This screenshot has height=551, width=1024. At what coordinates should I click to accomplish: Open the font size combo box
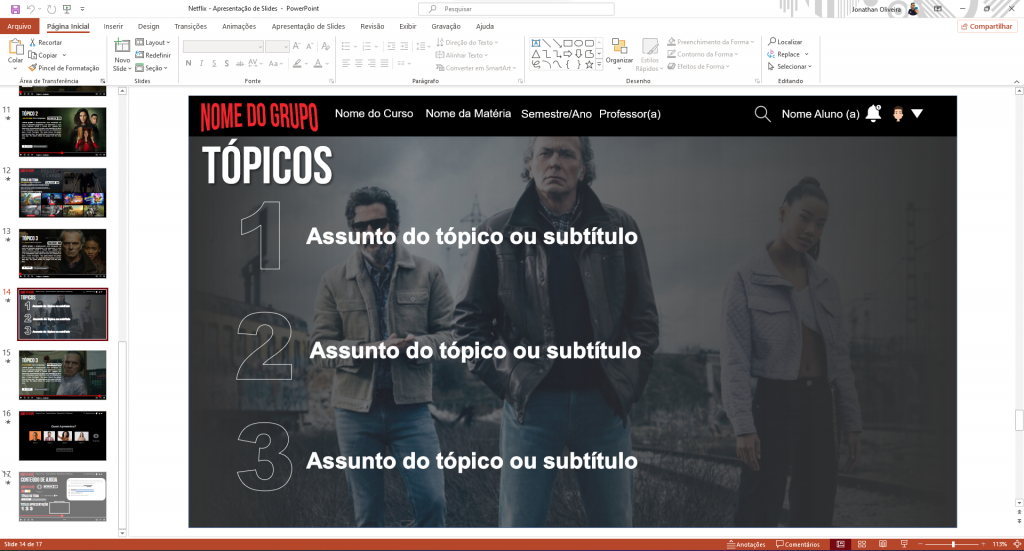[277, 46]
